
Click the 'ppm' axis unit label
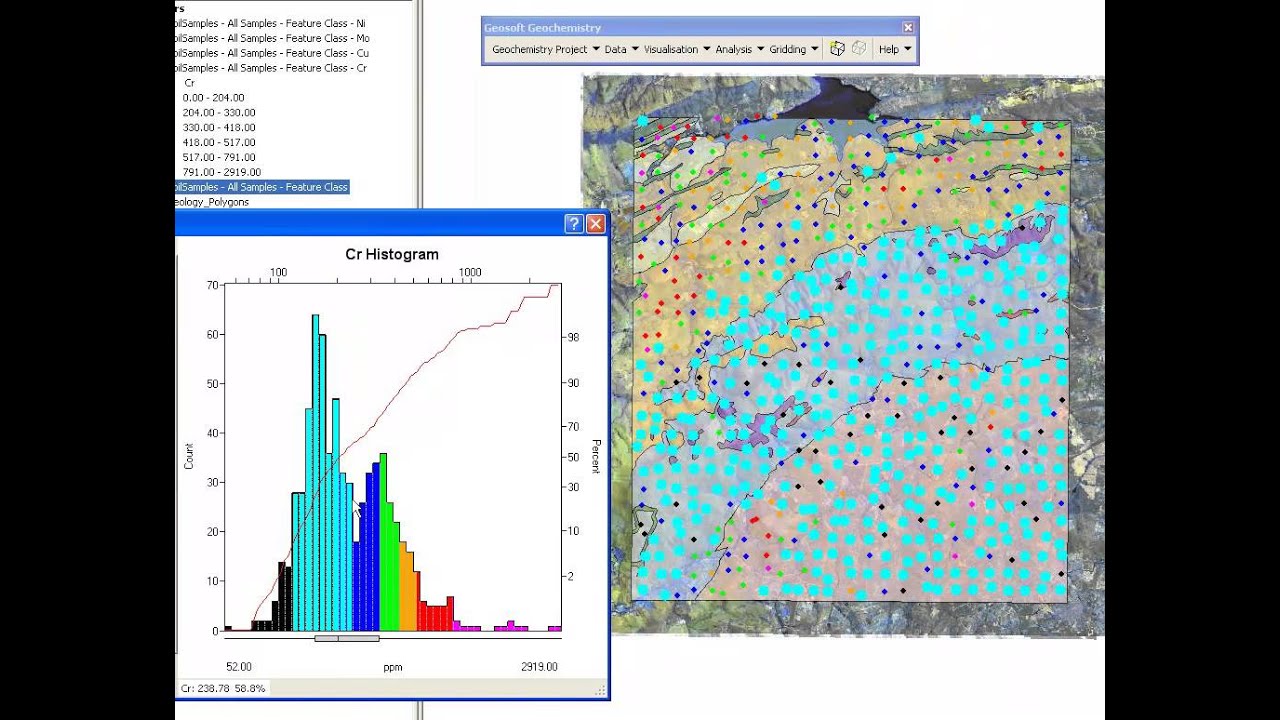click(x=393, y=667)
